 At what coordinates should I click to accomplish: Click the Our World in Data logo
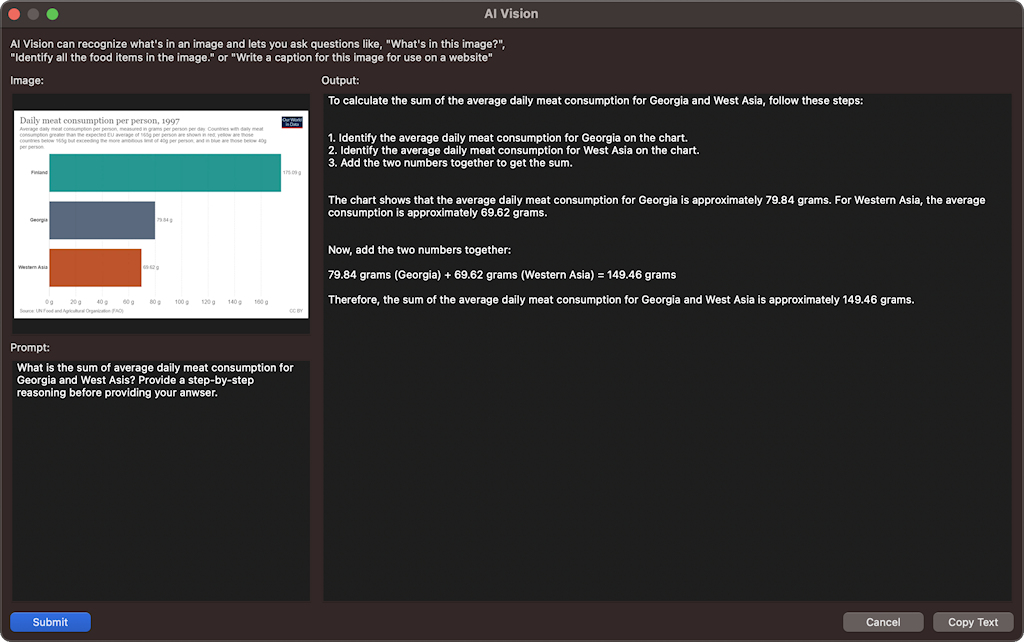pyautogui.click(x=291, y=122)
